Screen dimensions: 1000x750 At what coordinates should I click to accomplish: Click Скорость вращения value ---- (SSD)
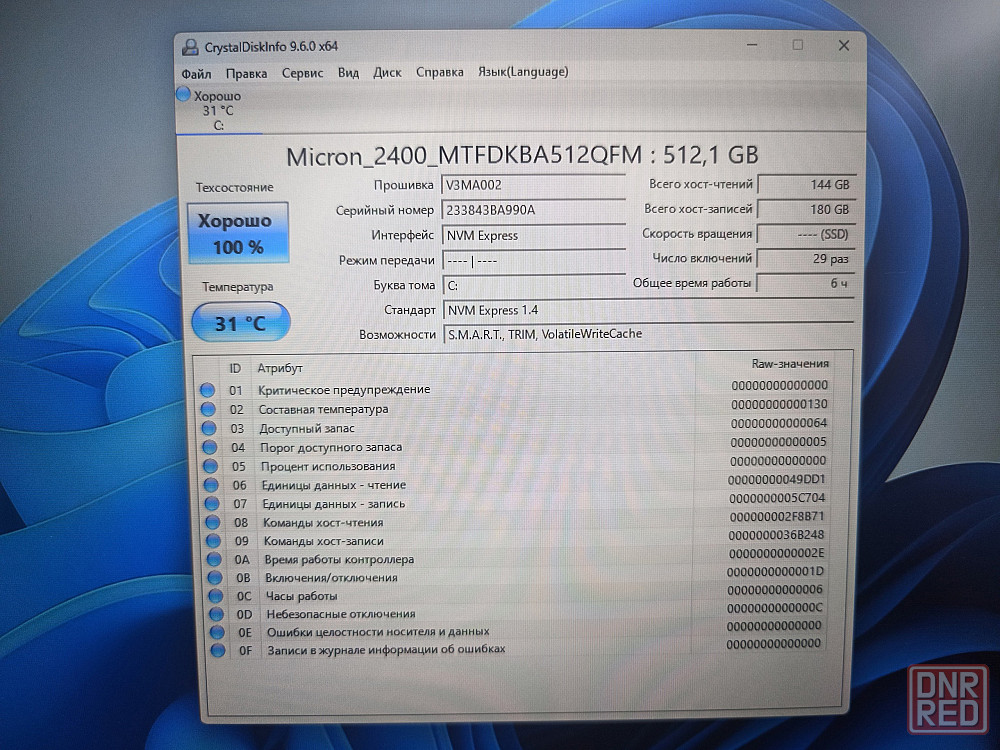pos(805,234)
